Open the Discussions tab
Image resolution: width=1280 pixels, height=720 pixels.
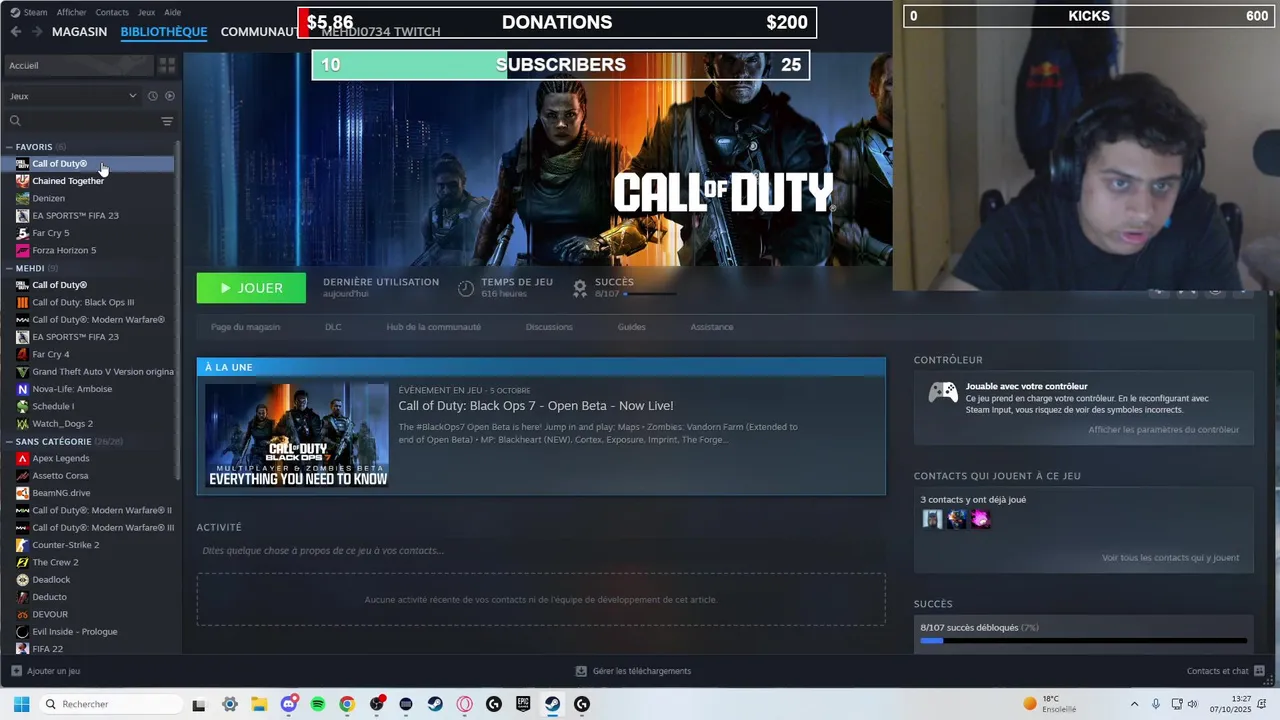[x=549, y=327]
